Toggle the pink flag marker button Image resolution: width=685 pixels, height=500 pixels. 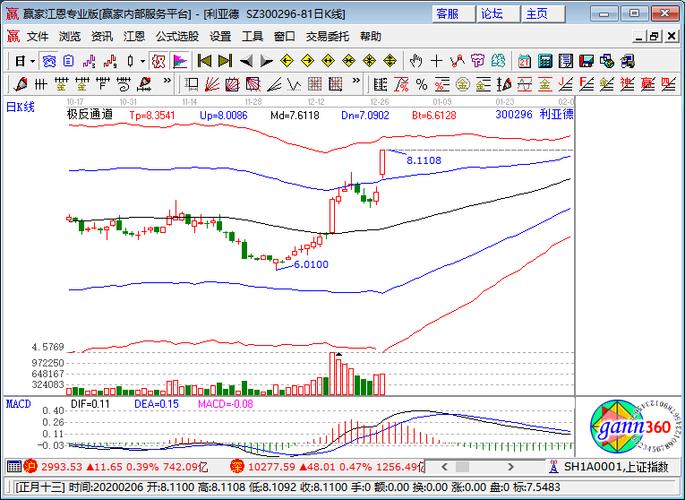pos(180,61)
